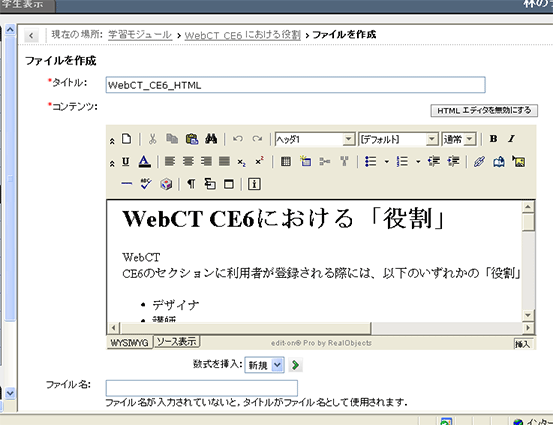Open the font color tool
This screenshot has height=425, width=553.
(145, 162)
